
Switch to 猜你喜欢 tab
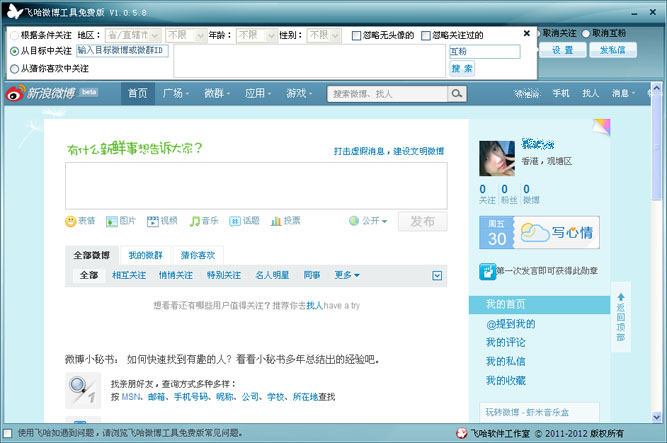tap(198, 255)
